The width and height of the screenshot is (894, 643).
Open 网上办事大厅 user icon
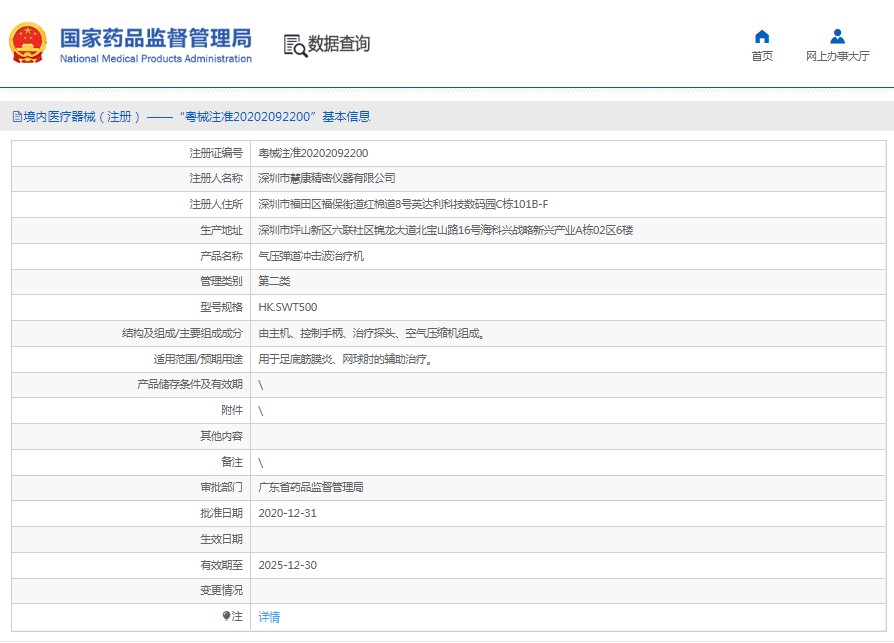(x=837, y=36)
